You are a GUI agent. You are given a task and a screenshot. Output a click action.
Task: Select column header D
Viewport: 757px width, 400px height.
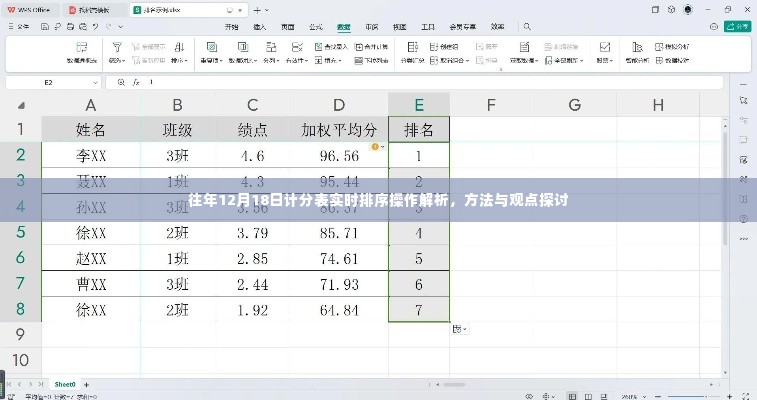point(339,105)
